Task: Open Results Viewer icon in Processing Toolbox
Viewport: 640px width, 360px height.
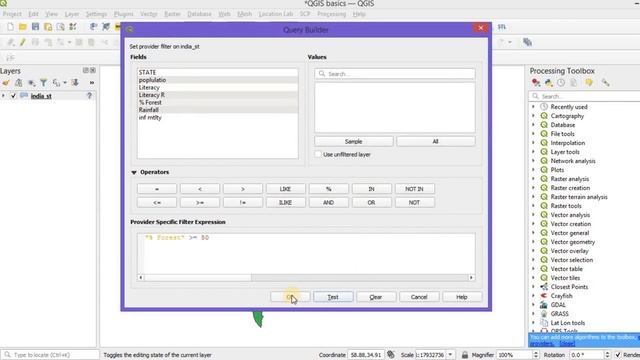Action: (573, 83)
